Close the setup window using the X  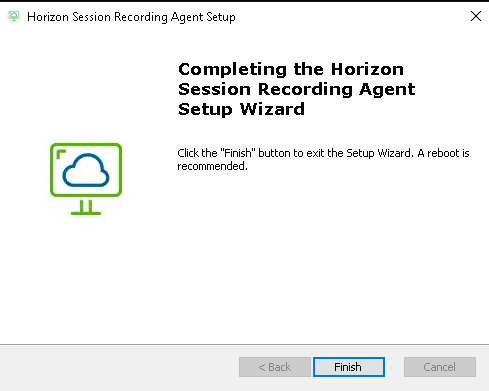[x=476, y=16]
